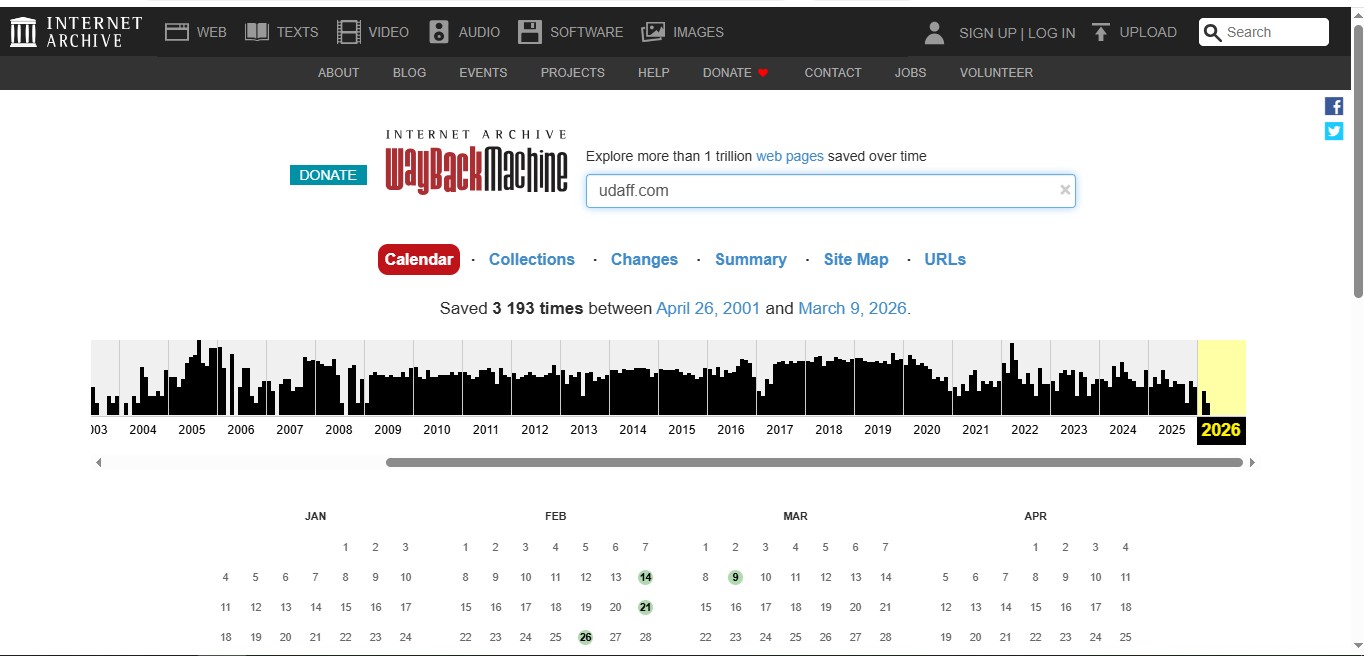Open the Help menu item
This screenshot has height=656, width=1364.
654,73
